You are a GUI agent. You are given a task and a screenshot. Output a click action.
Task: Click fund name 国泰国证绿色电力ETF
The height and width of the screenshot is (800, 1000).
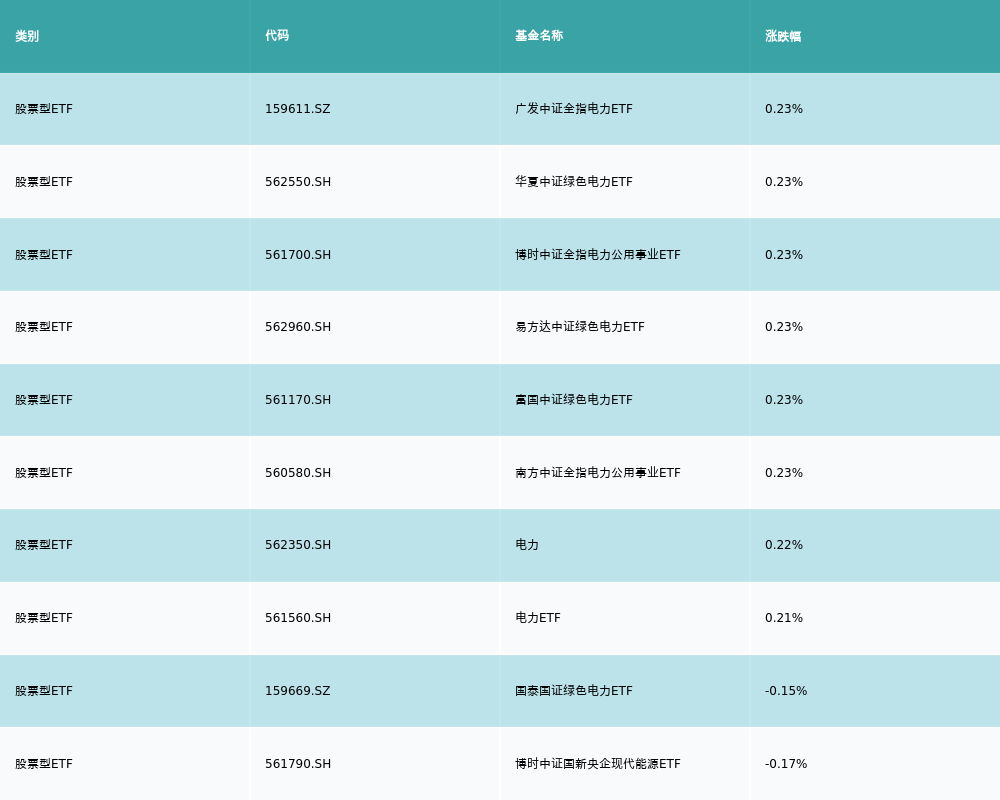point(574,691)
